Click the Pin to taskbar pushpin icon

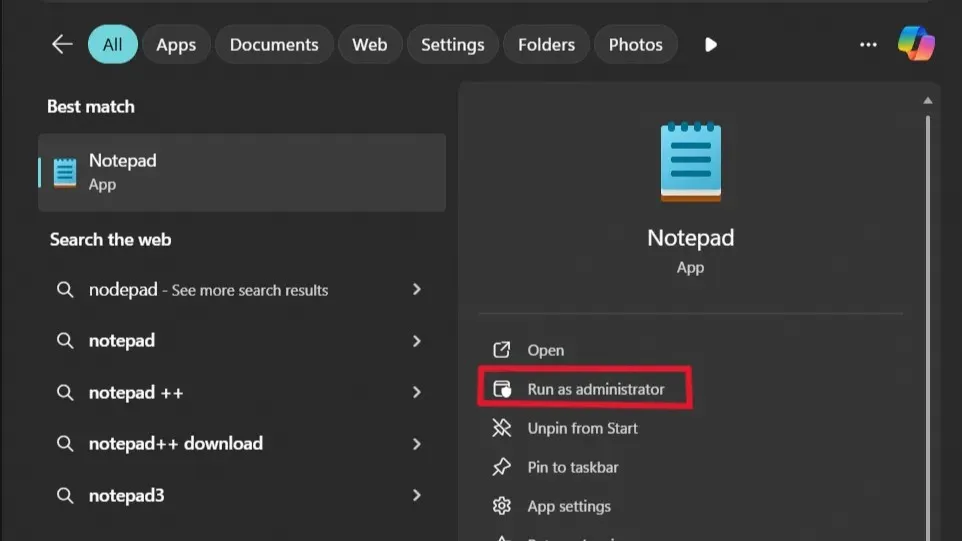[501, 467]
